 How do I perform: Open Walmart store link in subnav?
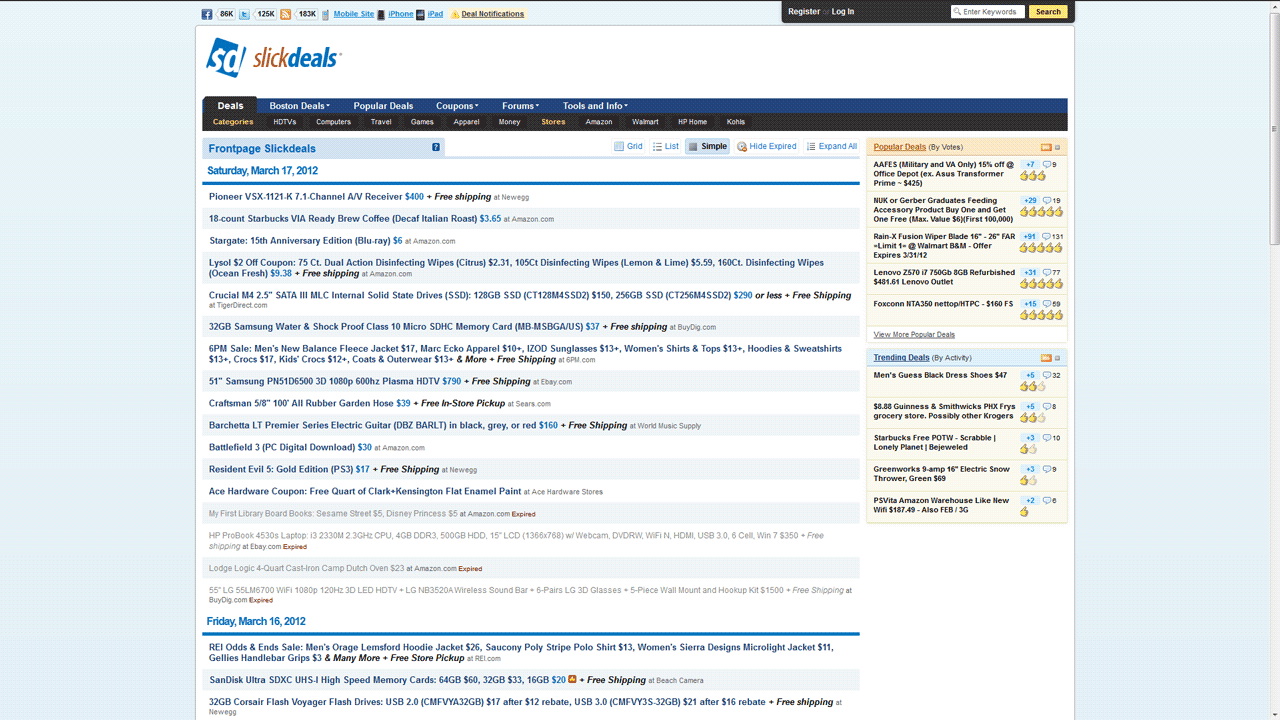[x=645, y=122]
